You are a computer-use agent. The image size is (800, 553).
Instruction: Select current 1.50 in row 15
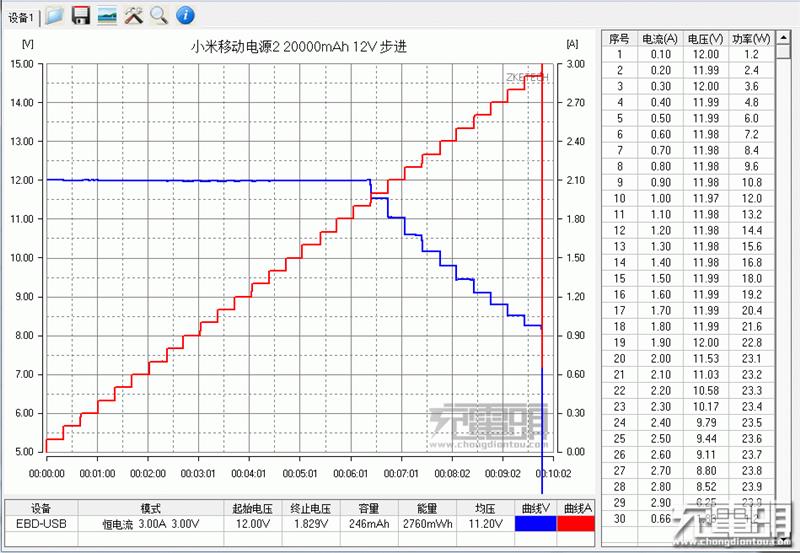click(x=660, y=279)
